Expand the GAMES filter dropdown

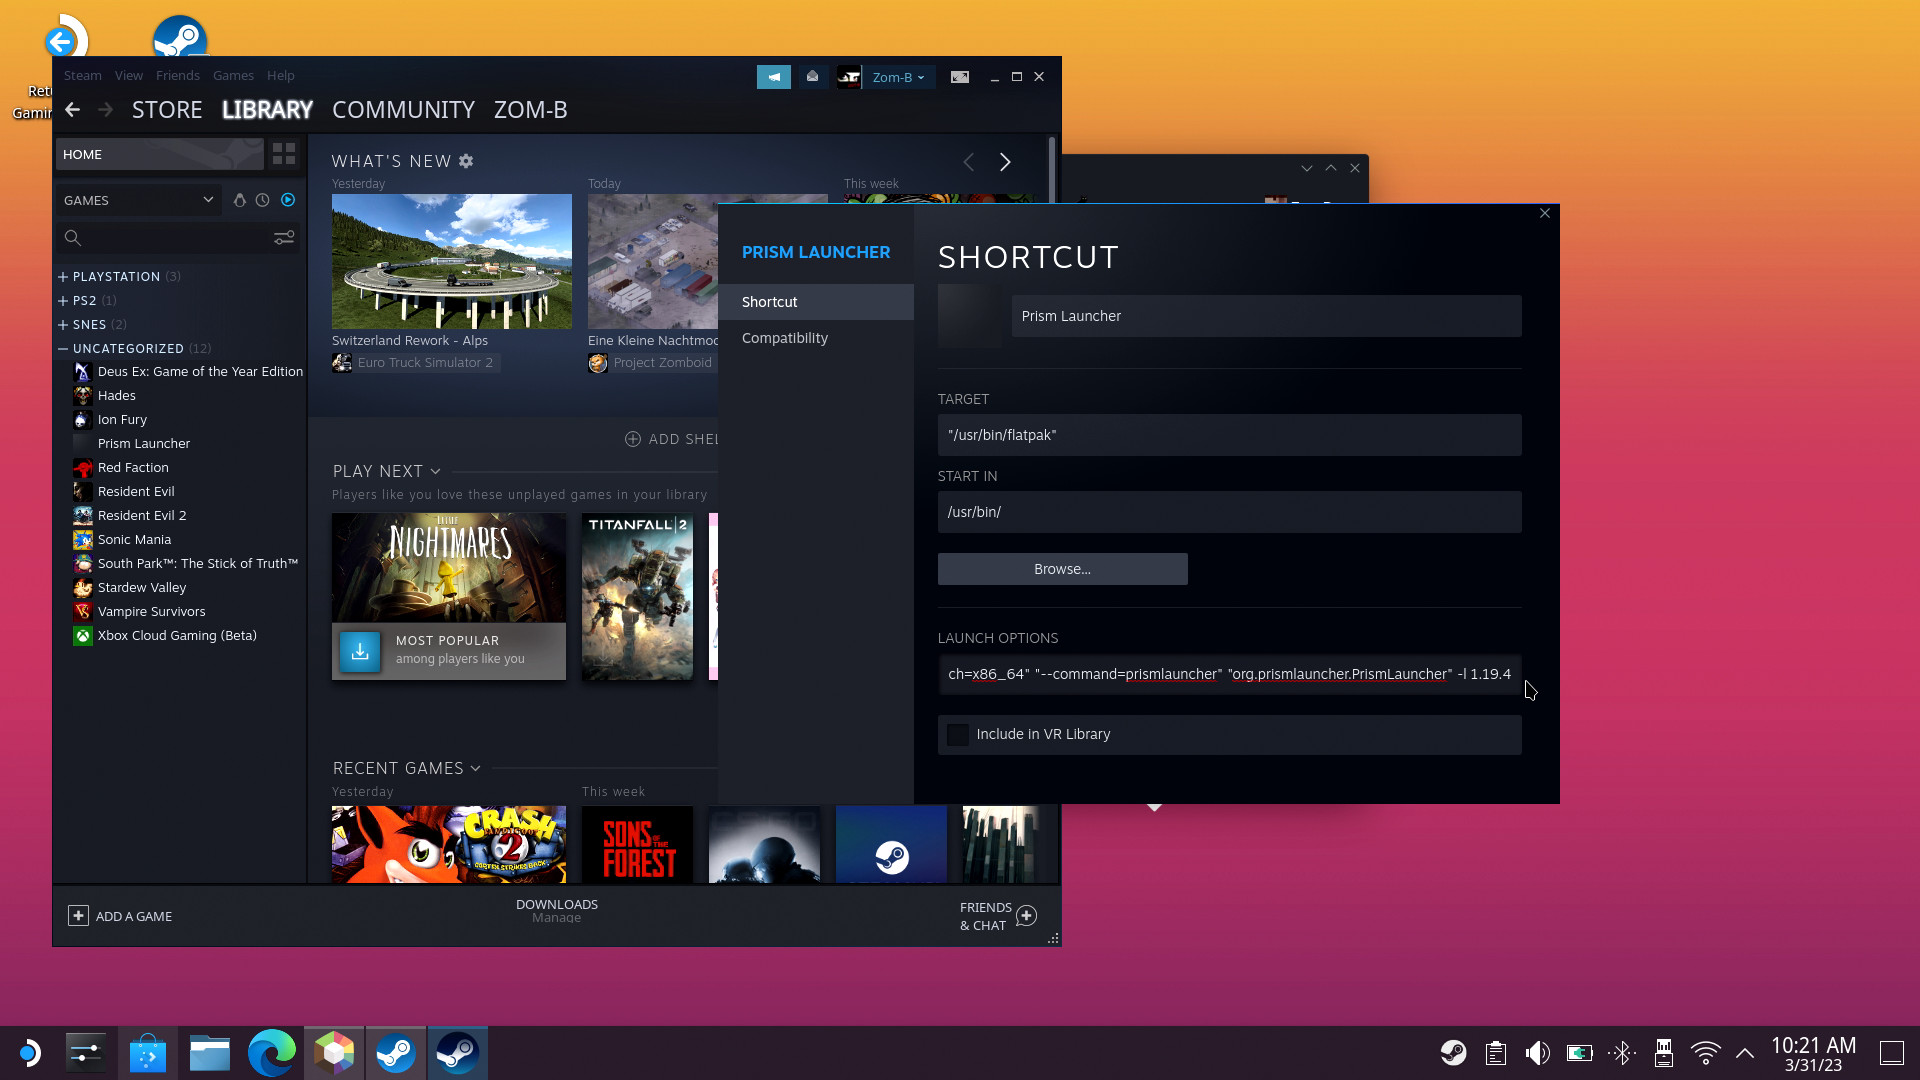[207, 200]
